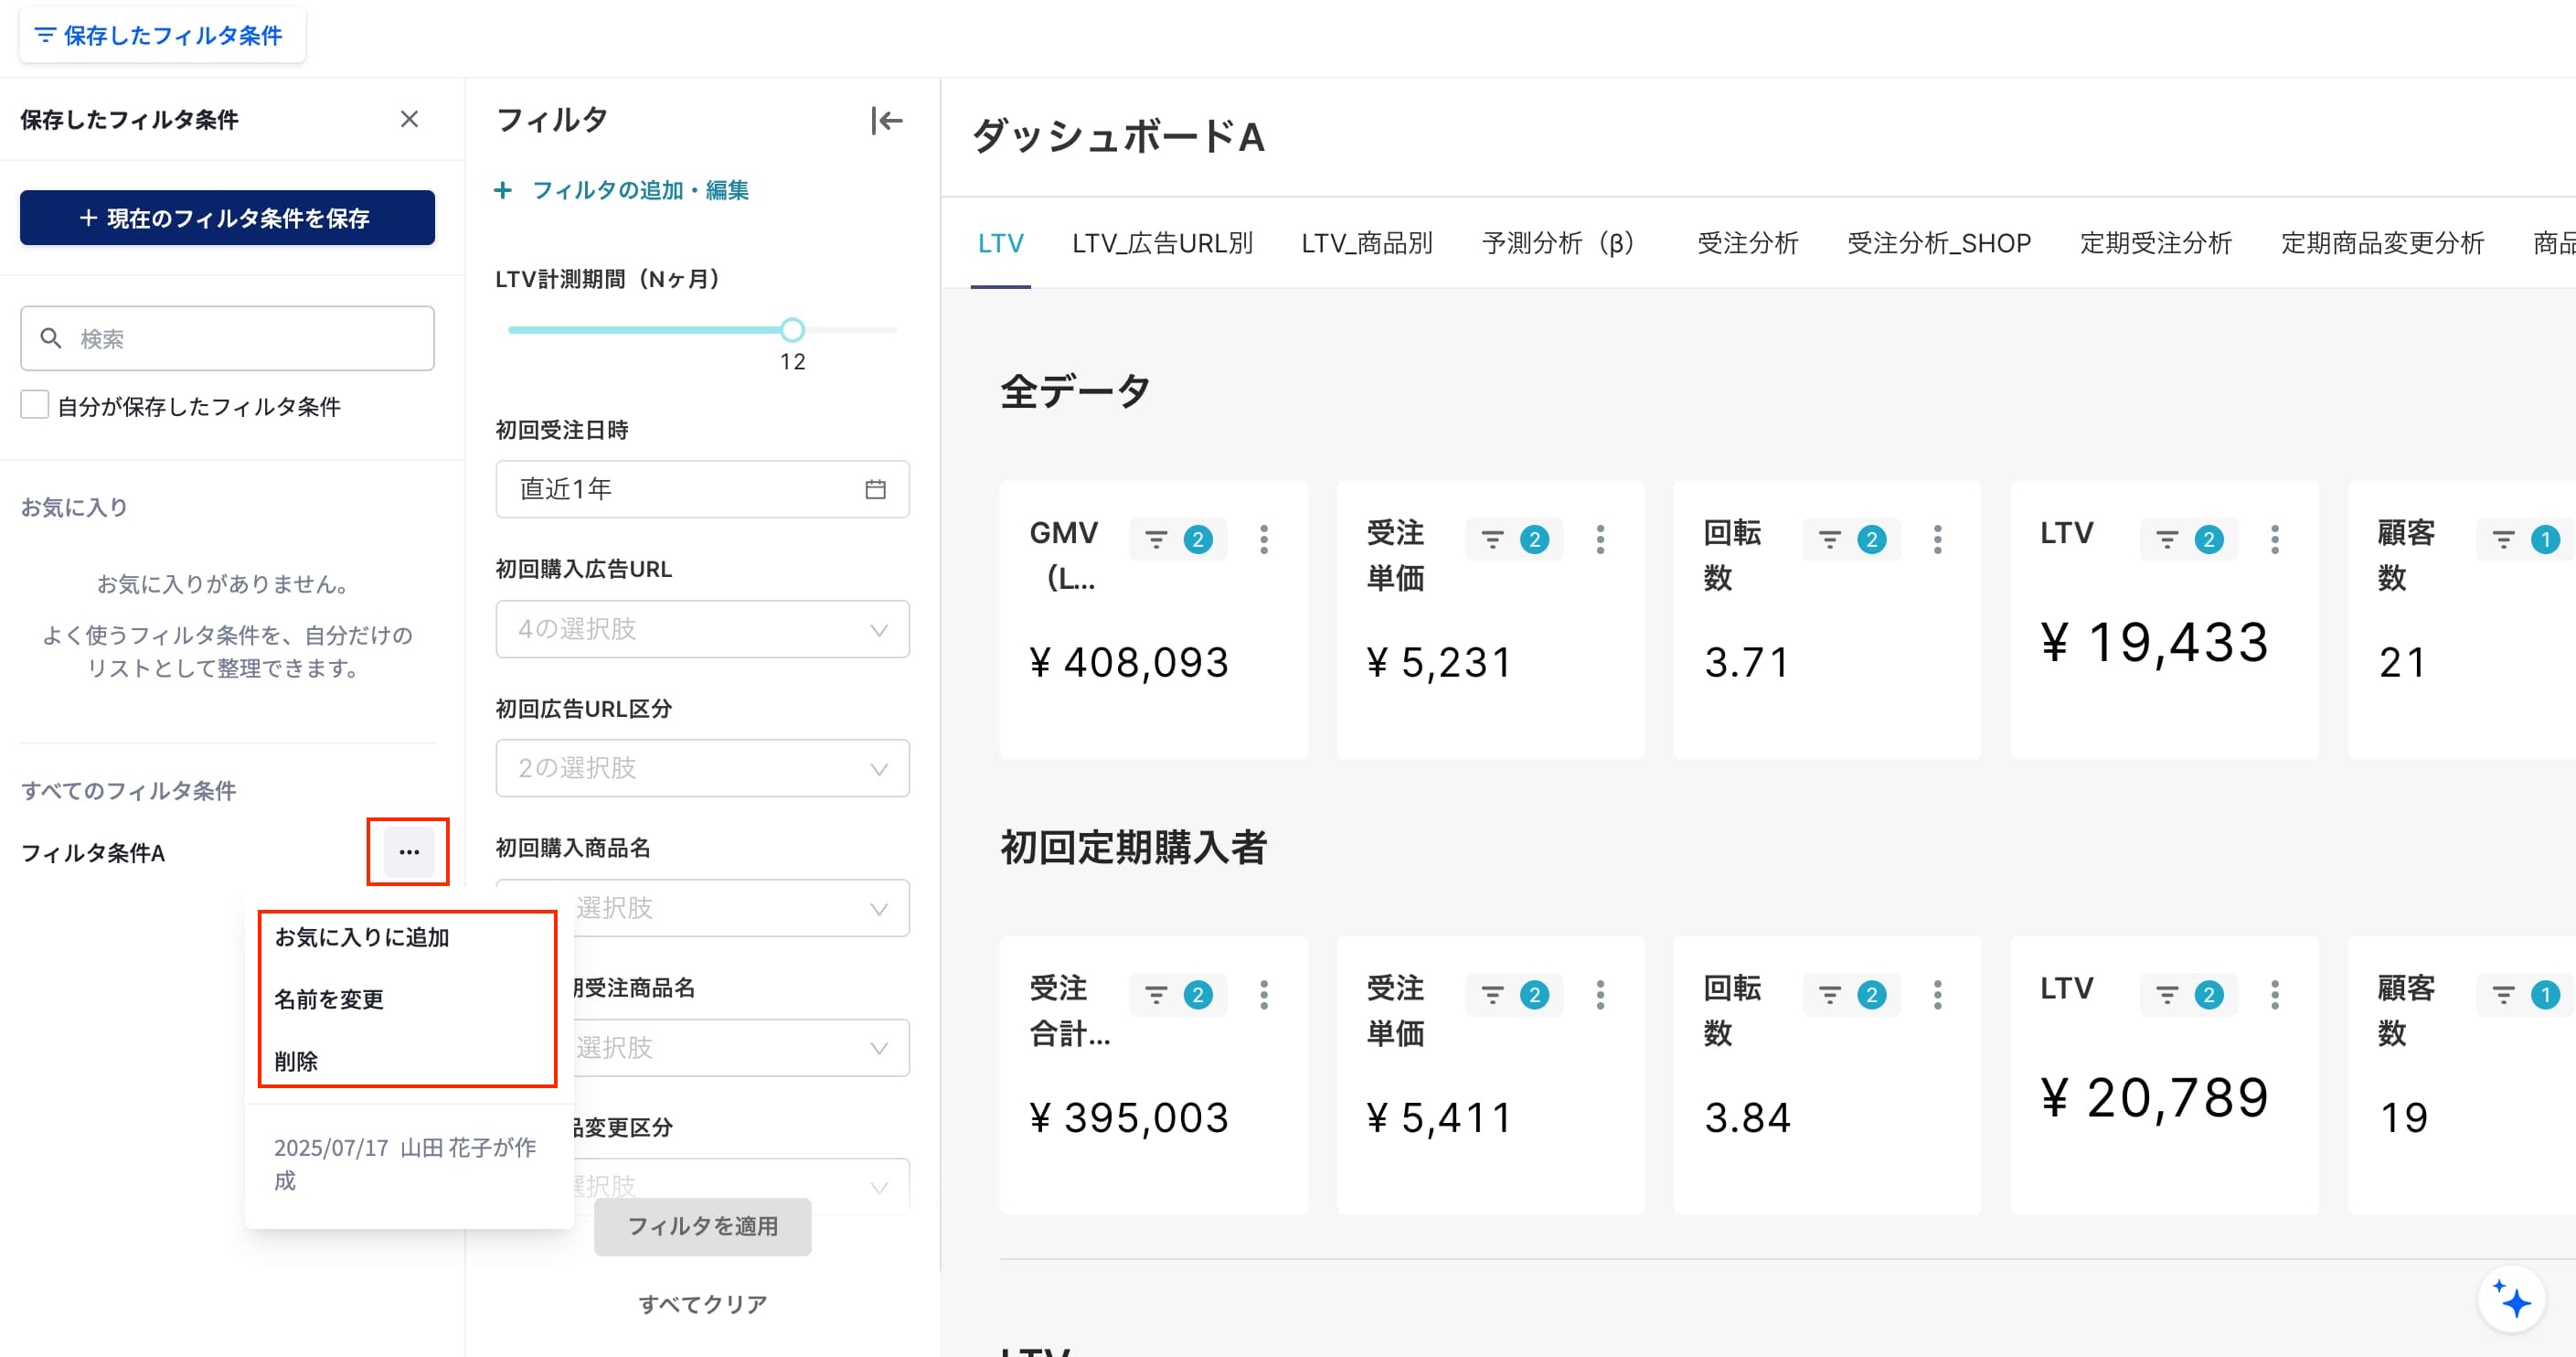Expand the 初回広告URL区分 dropdown
The height and width of the screenshot is (1357, 2576).
702,768
